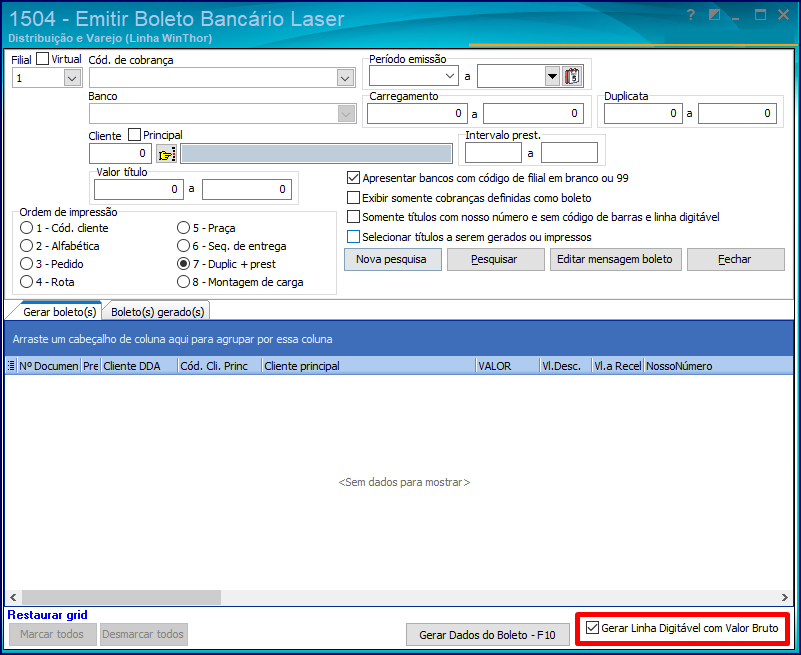Screen dimensions: 801x655
Task: Toggle the Principal client checkbox
Action: pyautogui.click(x=134, y=135)
